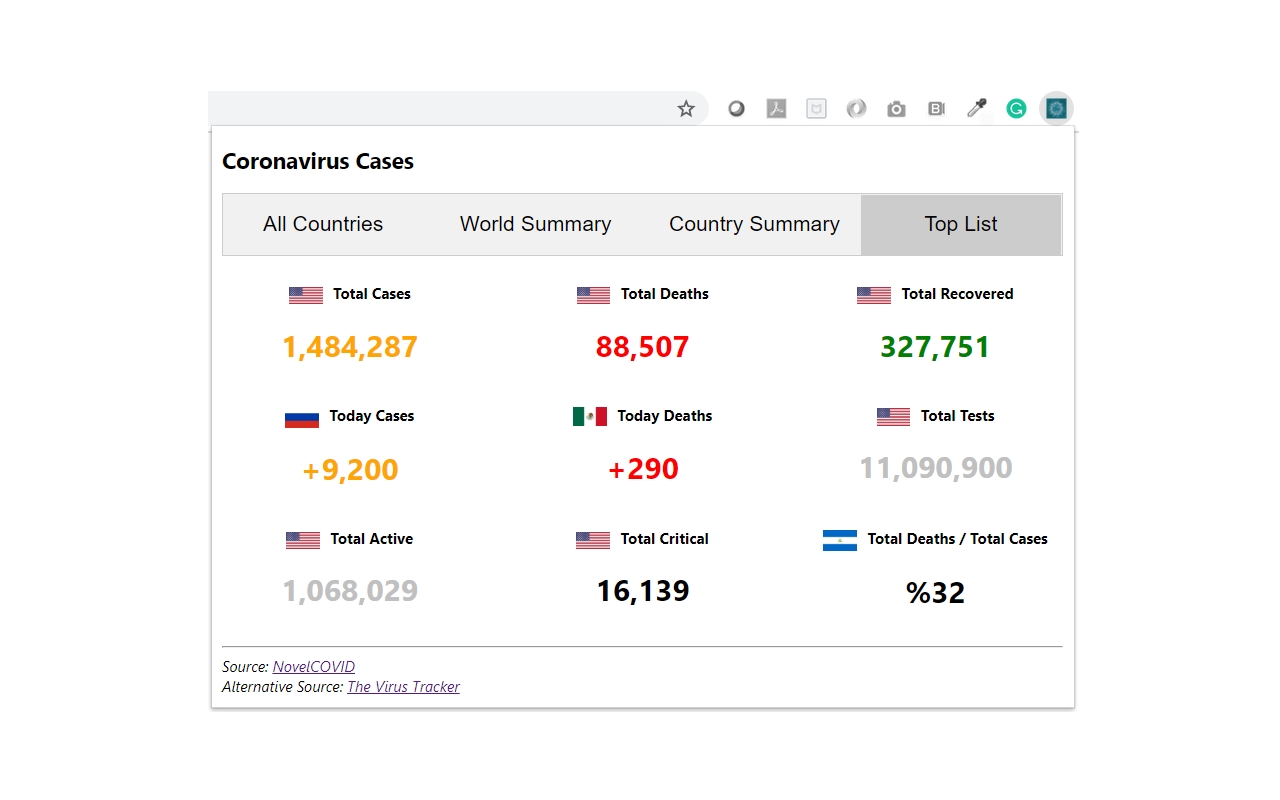Click the US flag beside Total Recovered
This screenshot has height=800, width=1280.
(x=874, y=295)
